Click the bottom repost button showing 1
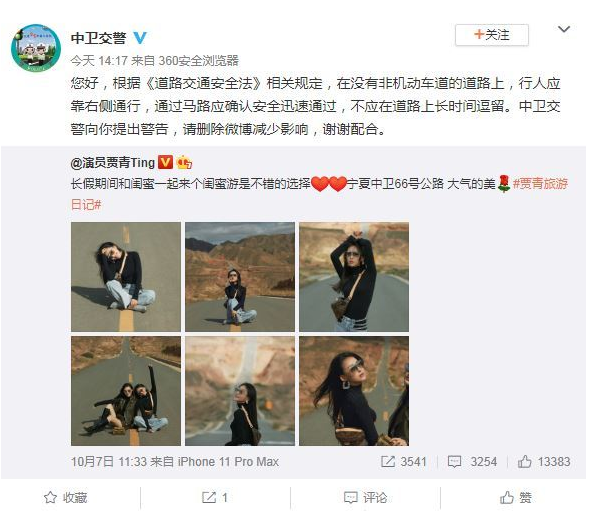592x511 pixels. tap(215, 497)
